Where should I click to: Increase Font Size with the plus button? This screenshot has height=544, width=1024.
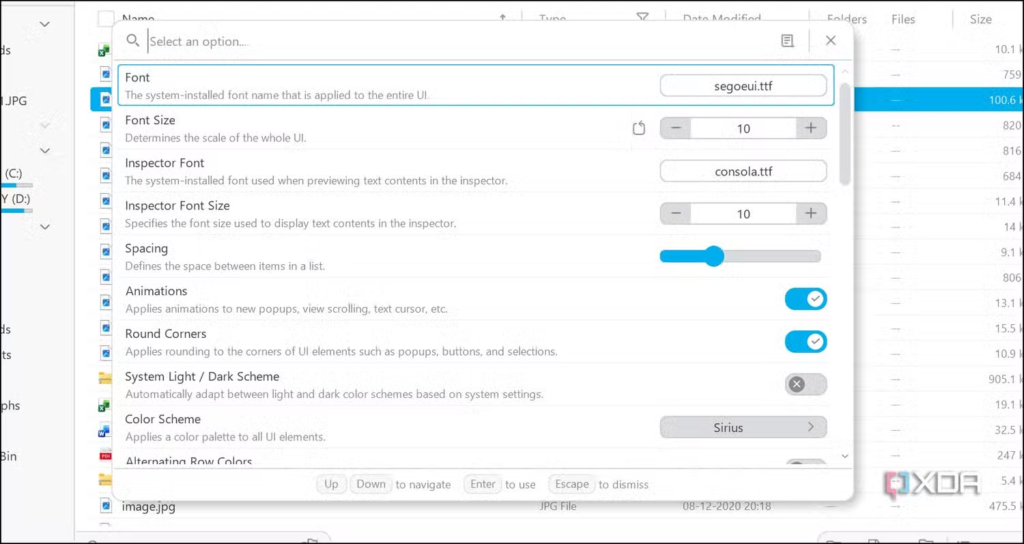pyautogui.click(x=810, y=128)
